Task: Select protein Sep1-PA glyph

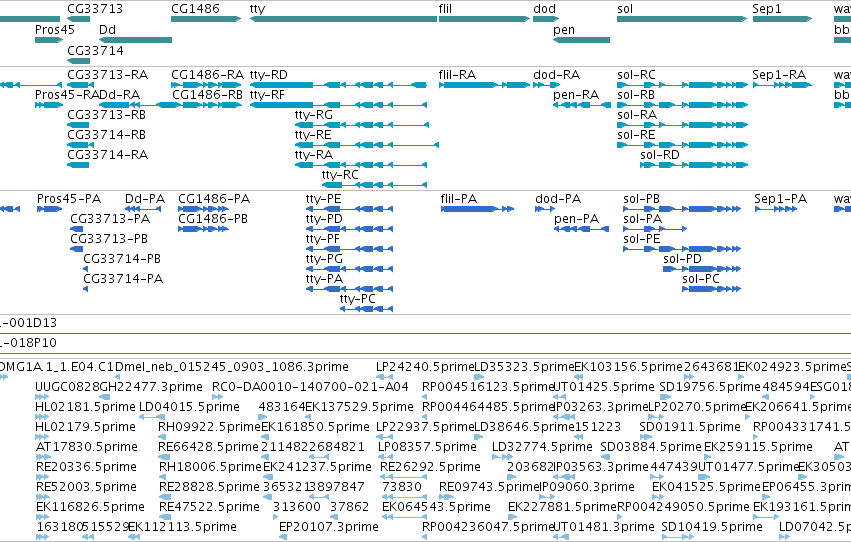Action: (x=776, y=209)
